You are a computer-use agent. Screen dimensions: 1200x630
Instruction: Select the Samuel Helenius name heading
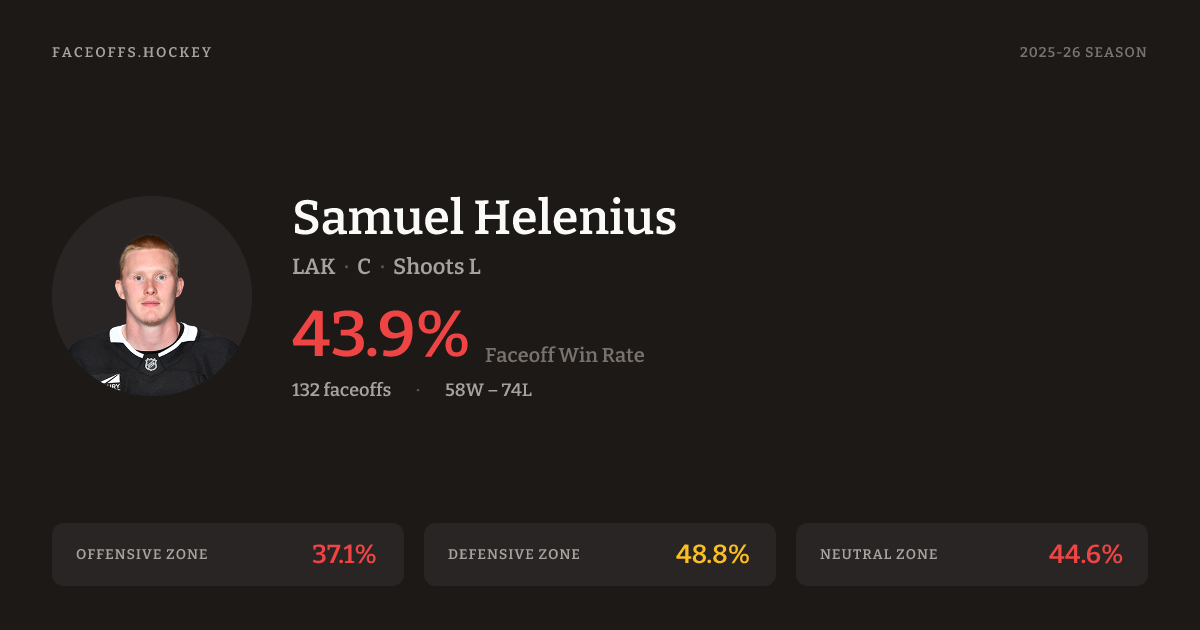pyautogui.click(x=484, y=217)
